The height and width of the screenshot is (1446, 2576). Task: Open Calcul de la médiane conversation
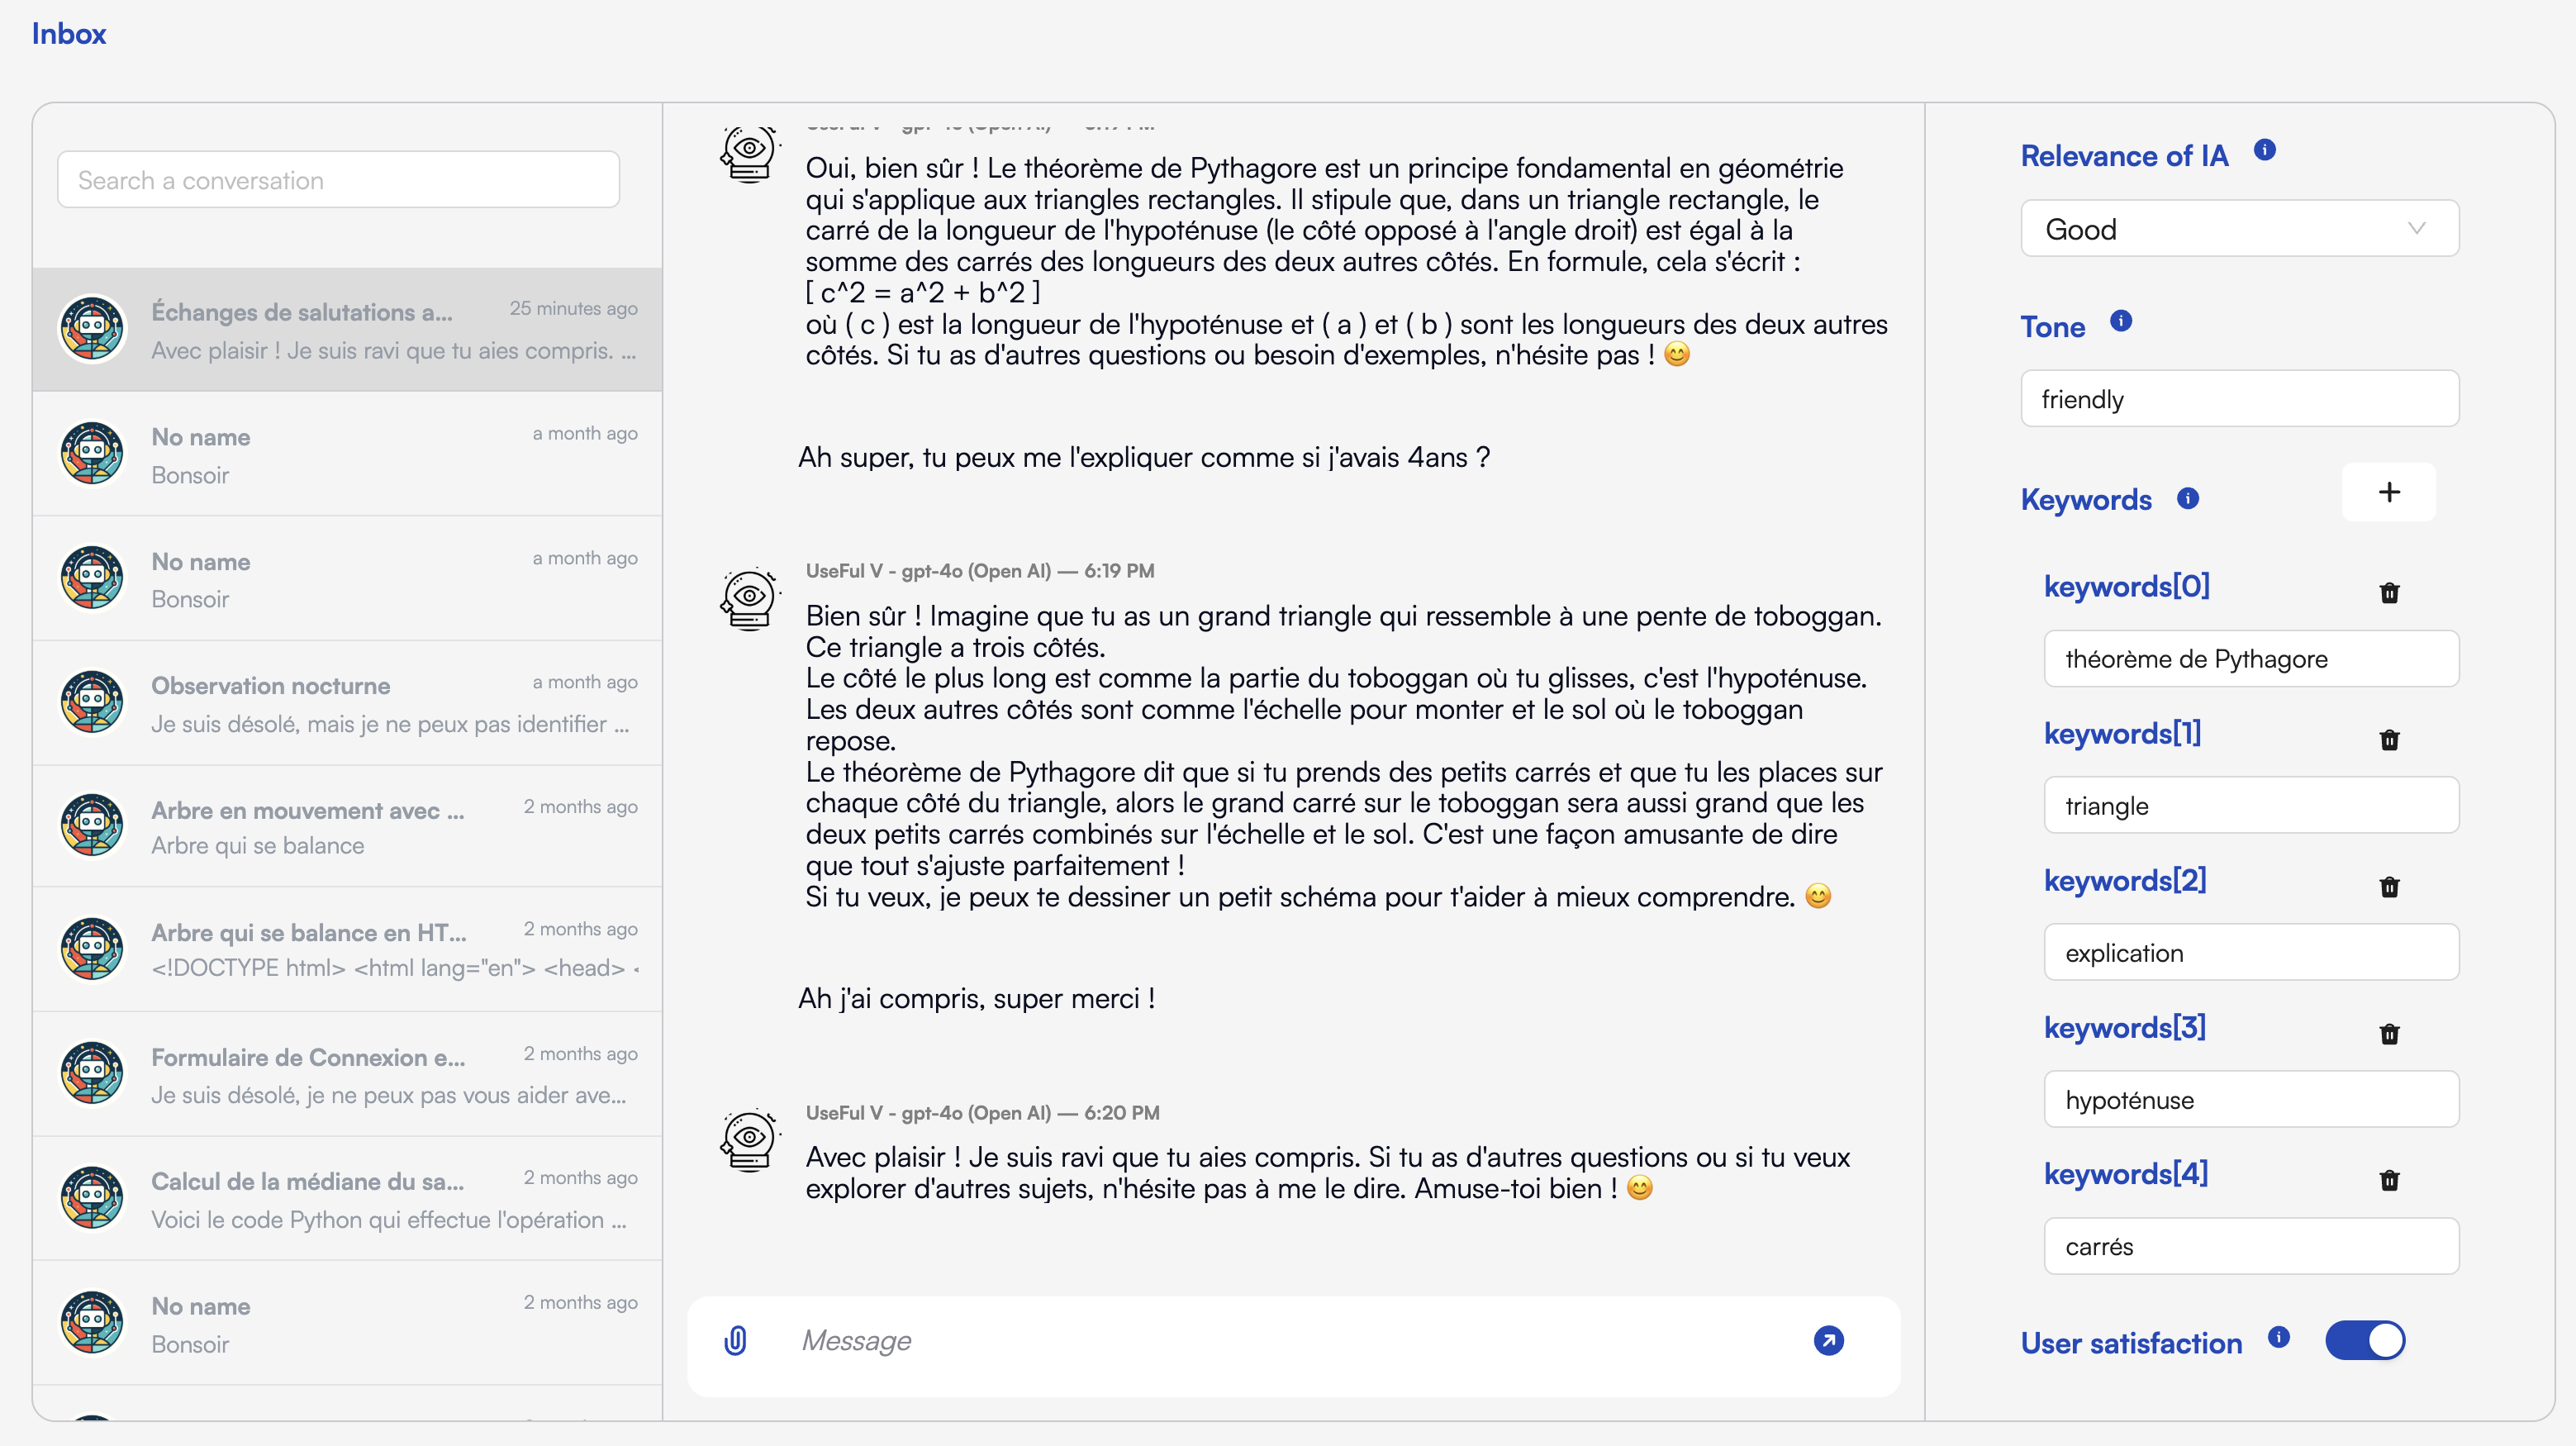[347, 1199]
